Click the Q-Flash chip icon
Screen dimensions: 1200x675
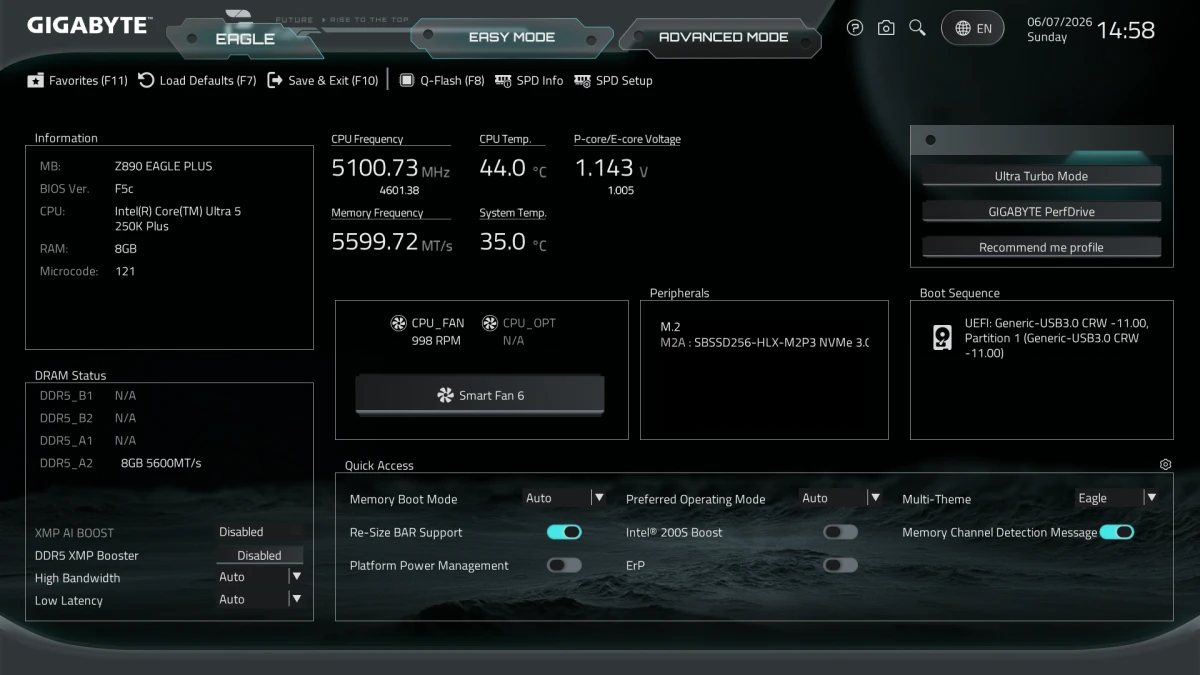pyautogui.click(x=407, y=80)
